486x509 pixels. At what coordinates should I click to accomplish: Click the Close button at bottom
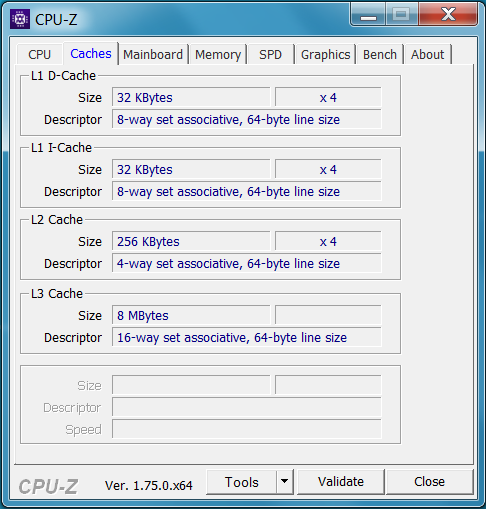(429, 482)
